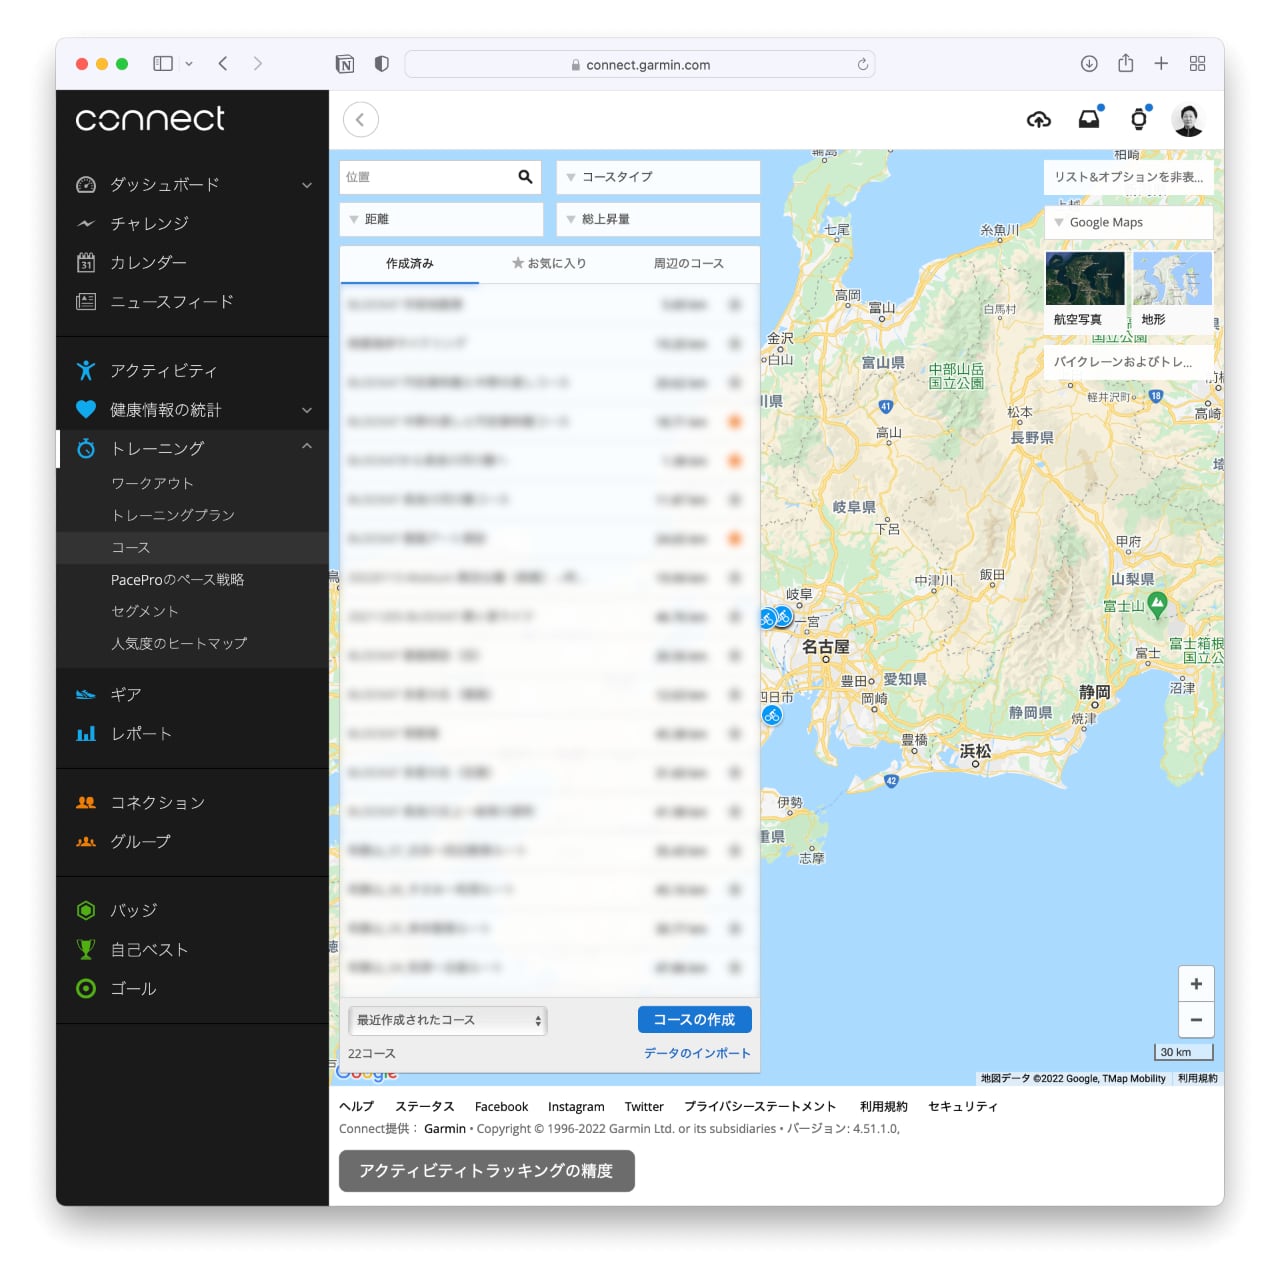The width and height of the screenshot is (1280, 1280).
Task: Open the course type dropdown
Action: pos(658,177)
